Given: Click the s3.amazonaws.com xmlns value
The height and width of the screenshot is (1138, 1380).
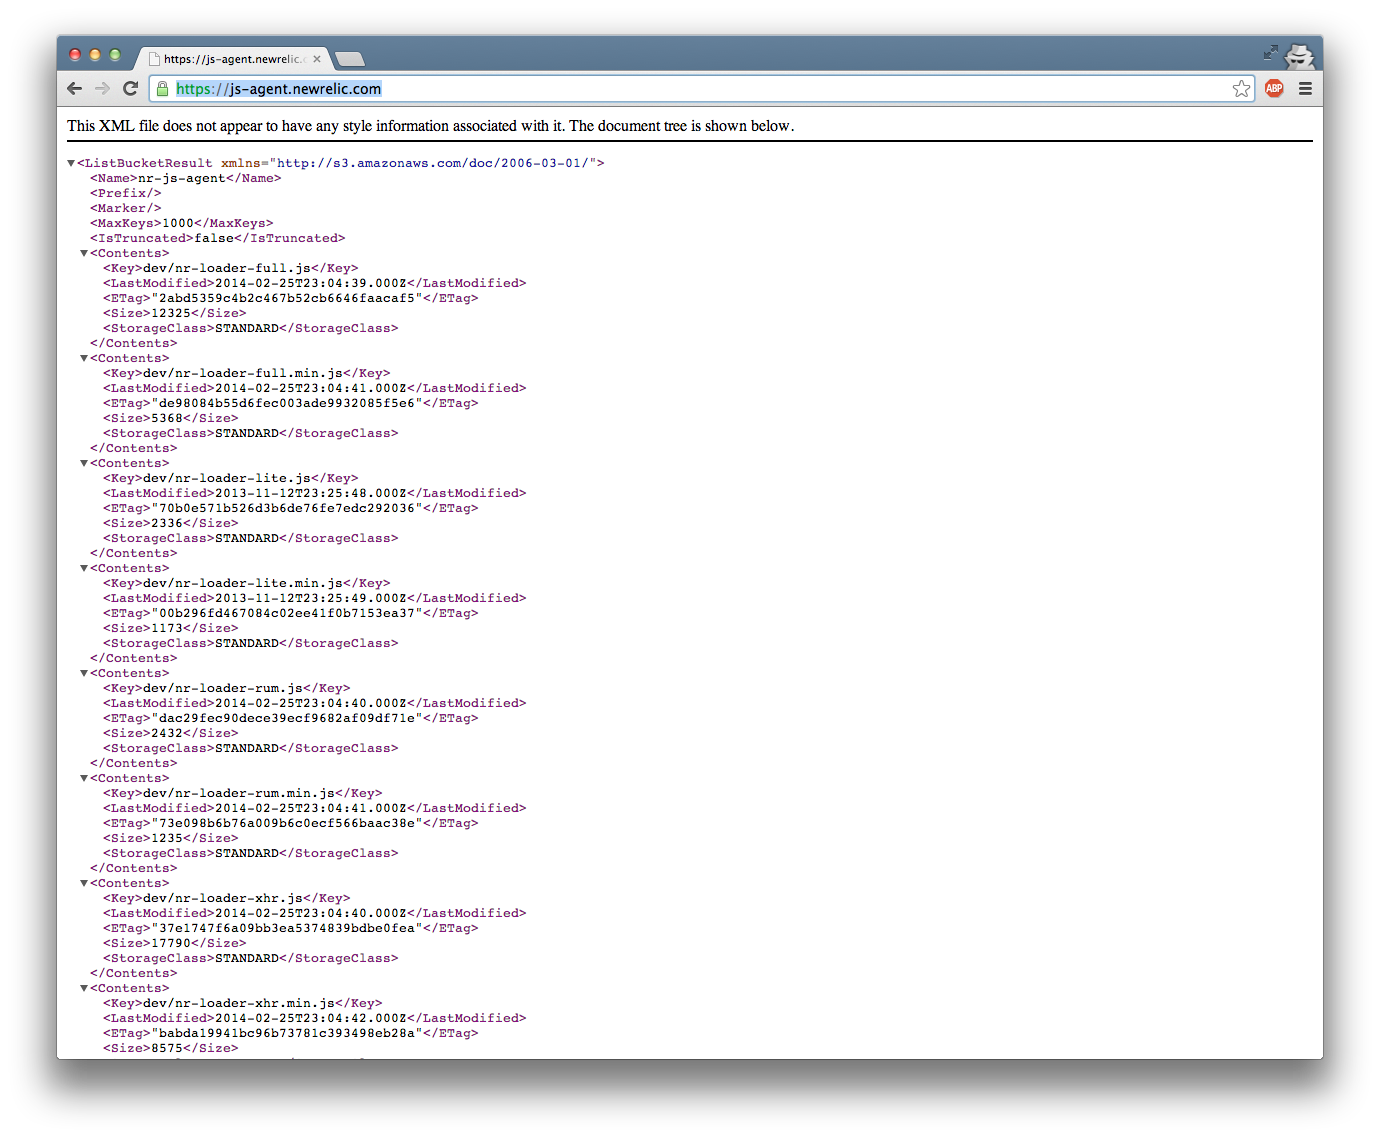Looking at the screenshot, I should [x=433, y=163].
